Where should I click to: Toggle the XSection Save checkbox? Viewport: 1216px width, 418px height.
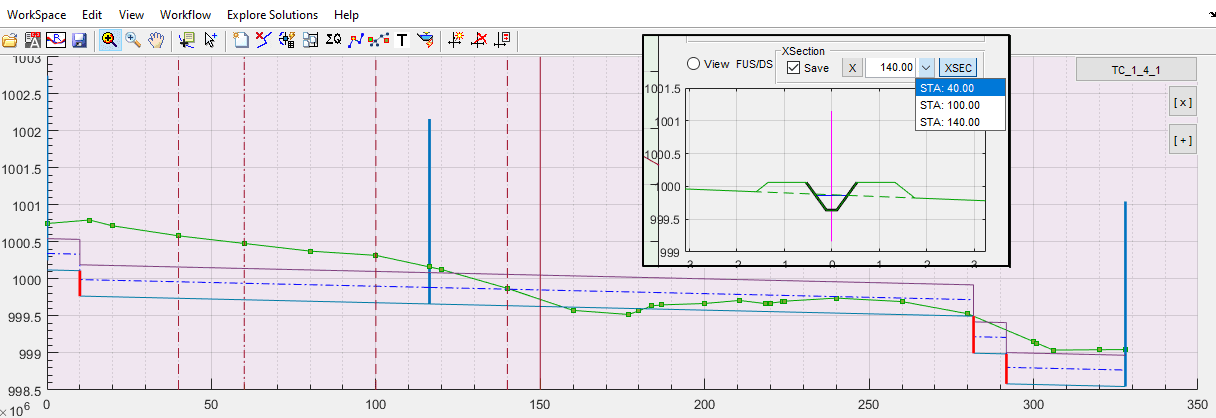[794, 68]
